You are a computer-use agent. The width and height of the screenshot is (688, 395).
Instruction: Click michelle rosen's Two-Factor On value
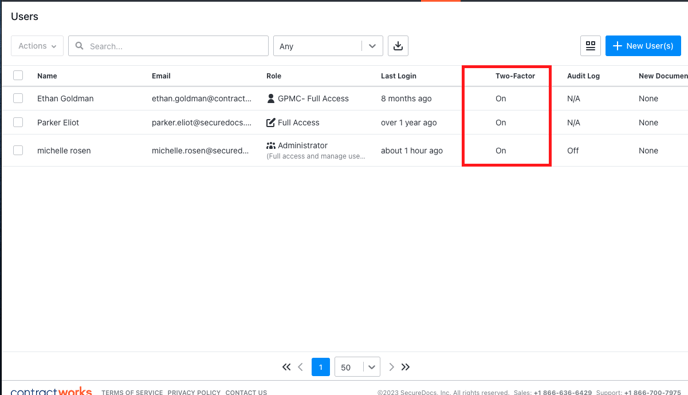click(501, 151)
